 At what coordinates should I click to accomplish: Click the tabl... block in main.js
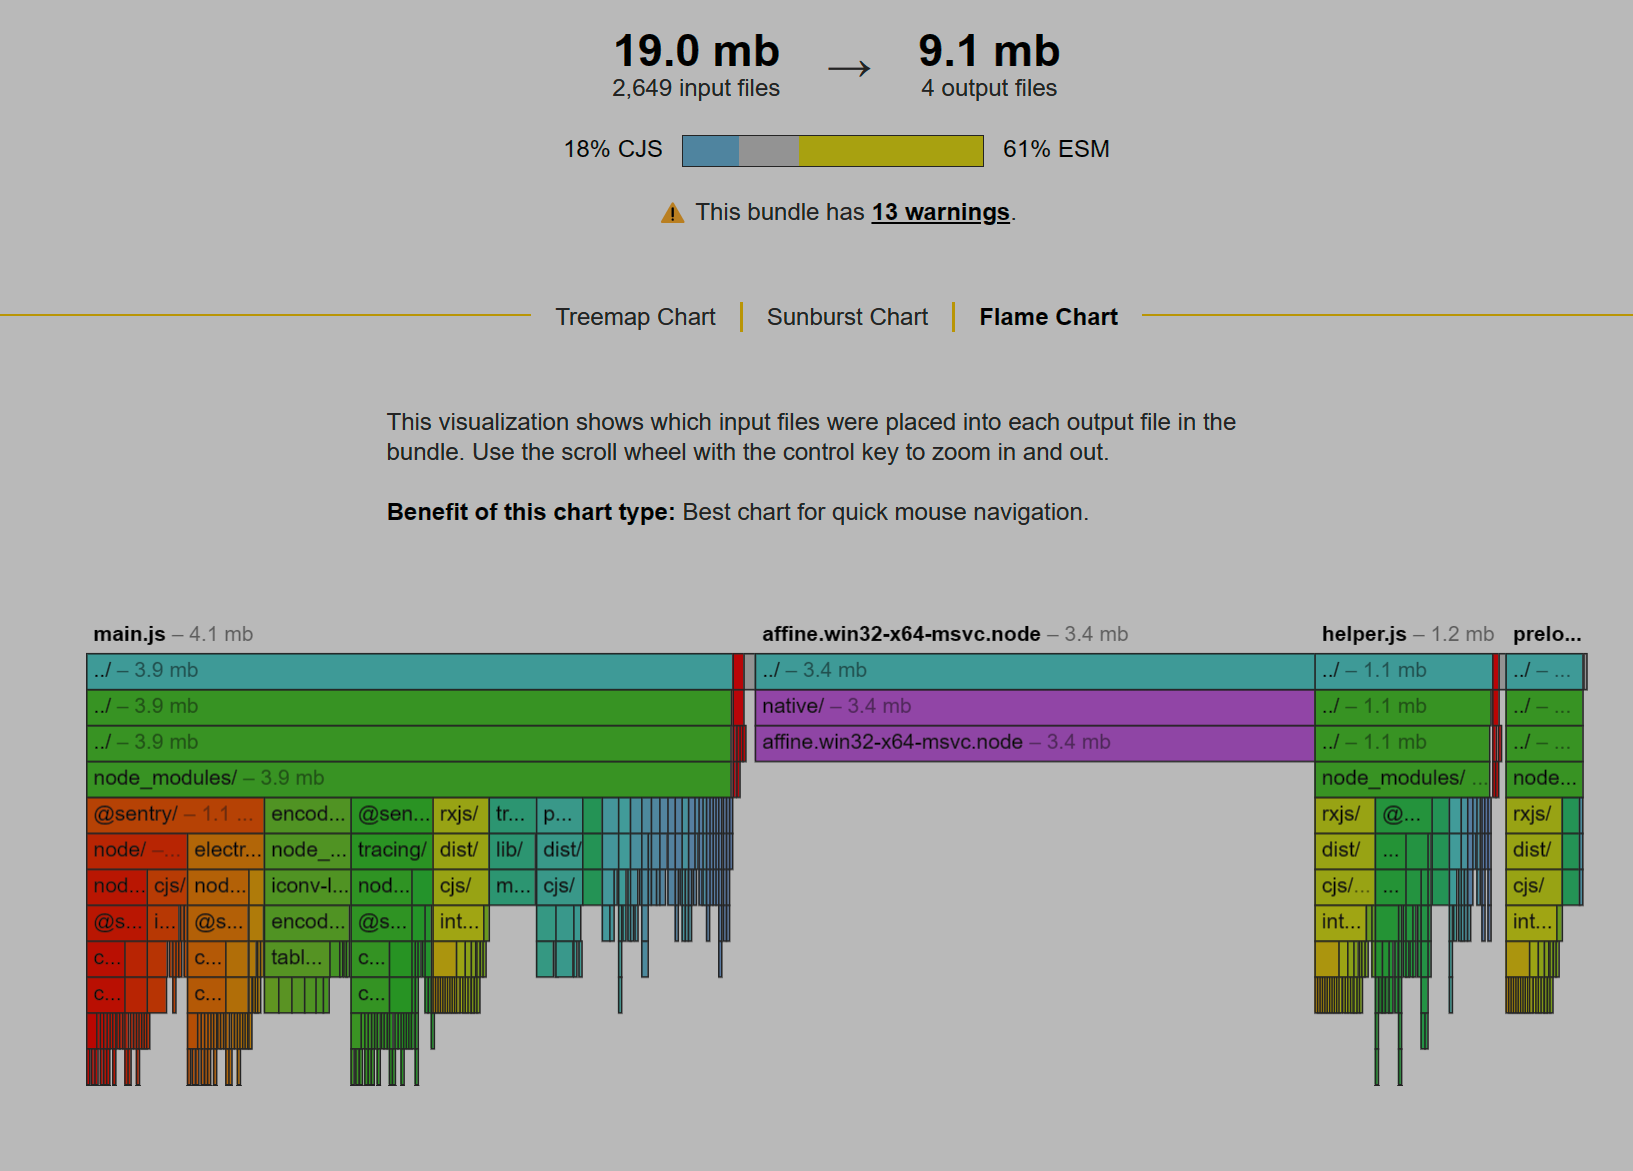click(296, 958)
